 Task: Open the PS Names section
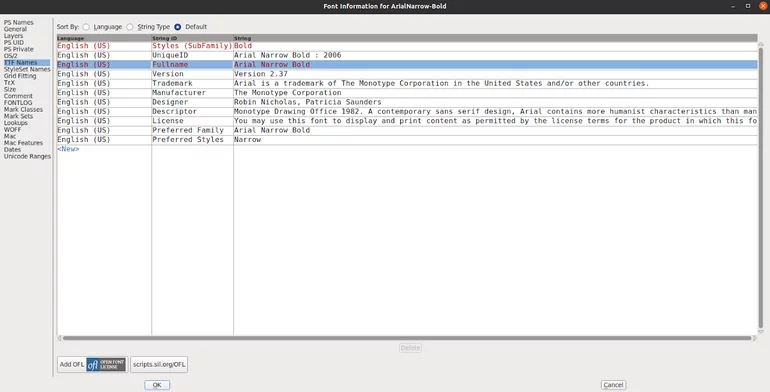[x=19, y=23]
